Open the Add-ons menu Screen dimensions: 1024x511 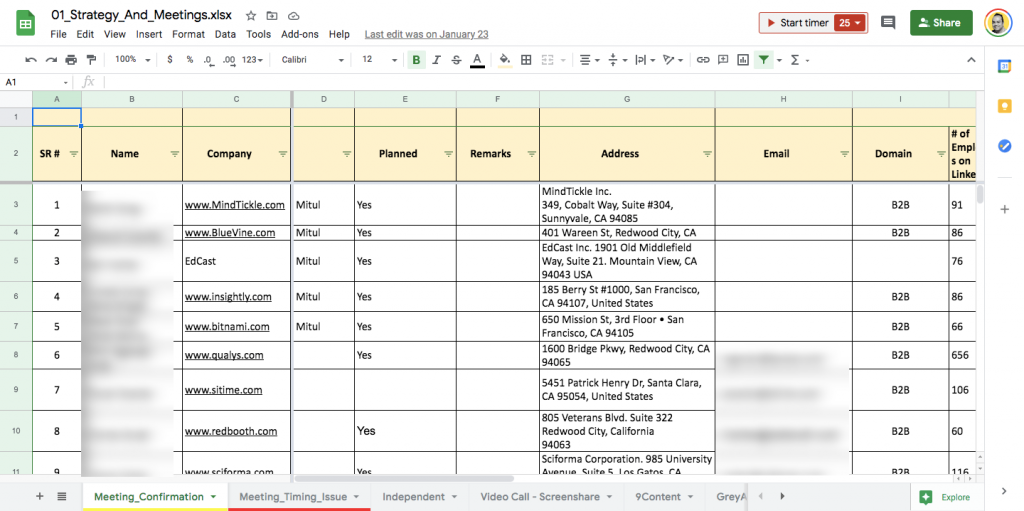(300, 35)
